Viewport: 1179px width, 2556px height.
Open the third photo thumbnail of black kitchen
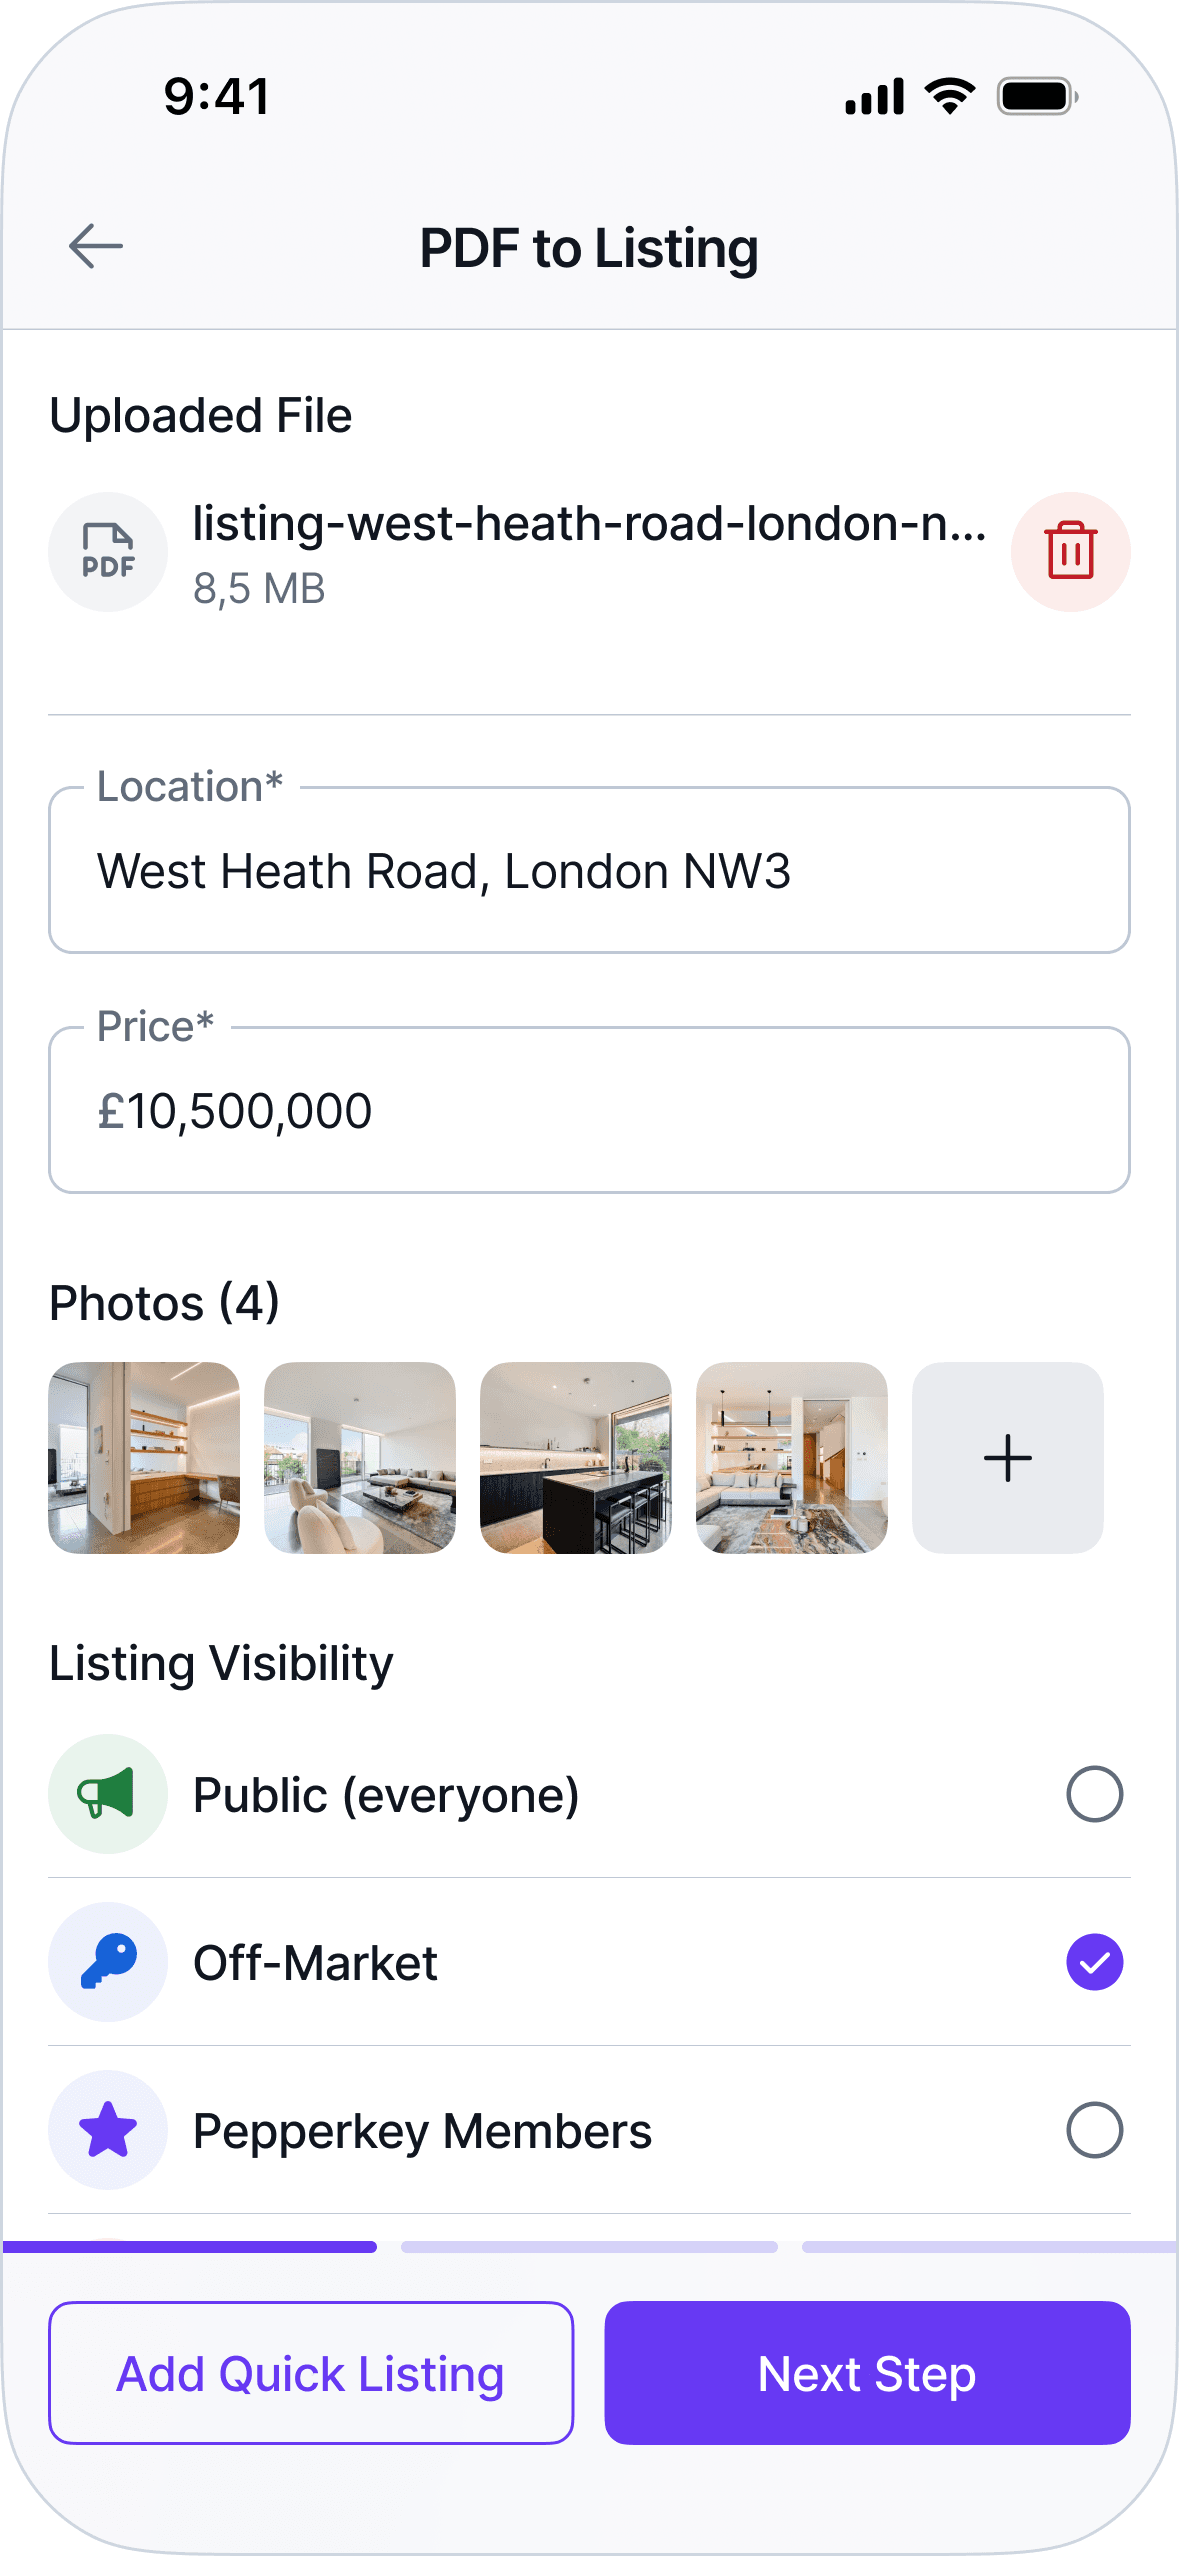[576, 1457]
